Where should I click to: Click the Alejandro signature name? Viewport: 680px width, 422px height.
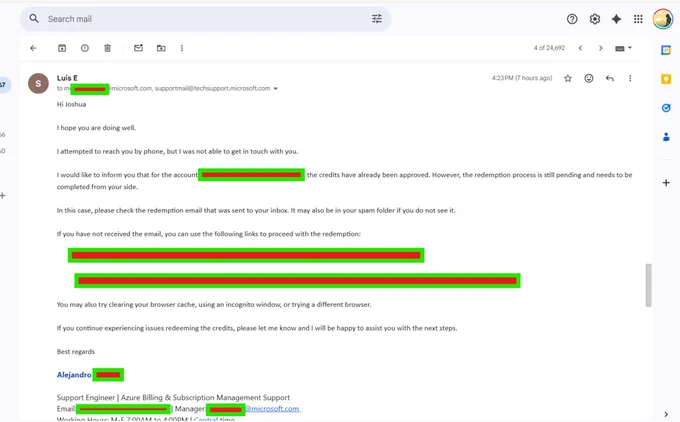[74, 375]
